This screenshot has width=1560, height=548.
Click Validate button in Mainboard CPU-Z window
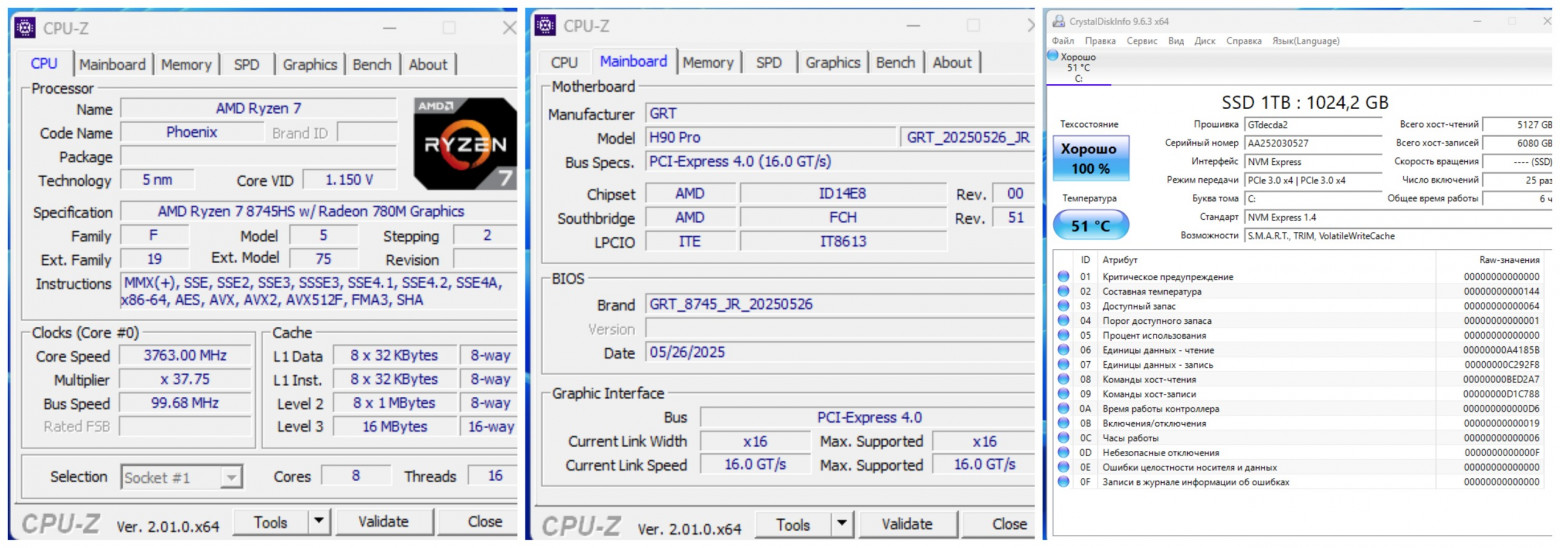(907, 524)
